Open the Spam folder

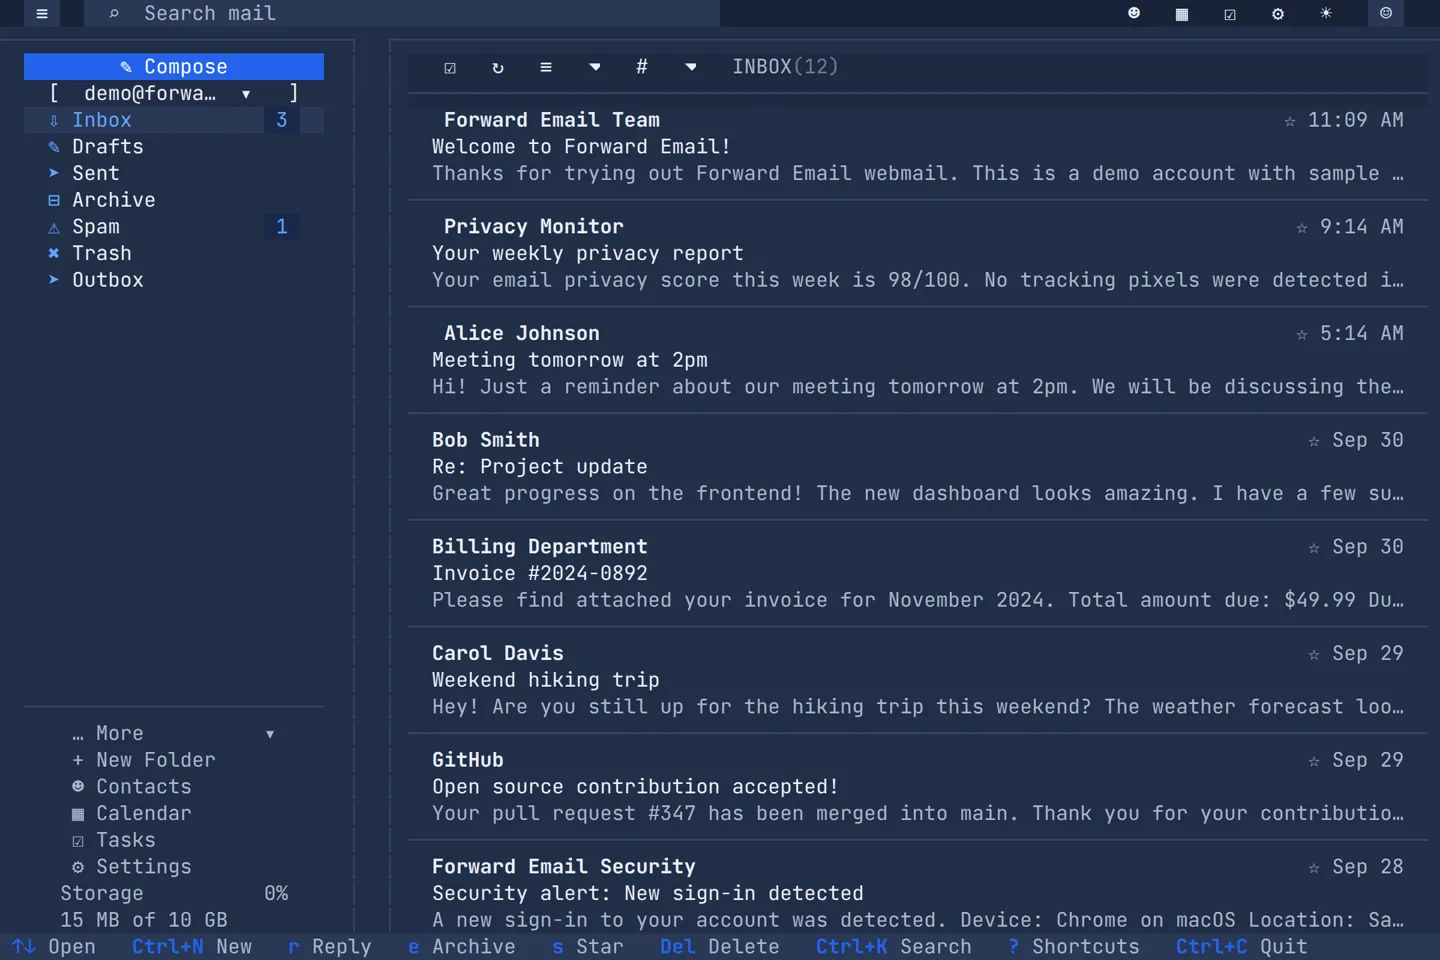[x=174, y=227]
